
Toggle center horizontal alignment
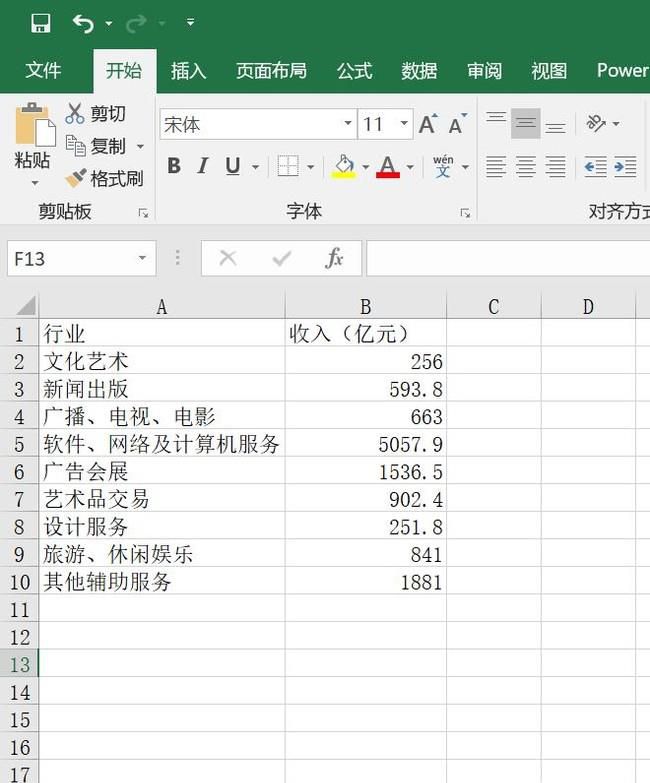click(526, 167)
